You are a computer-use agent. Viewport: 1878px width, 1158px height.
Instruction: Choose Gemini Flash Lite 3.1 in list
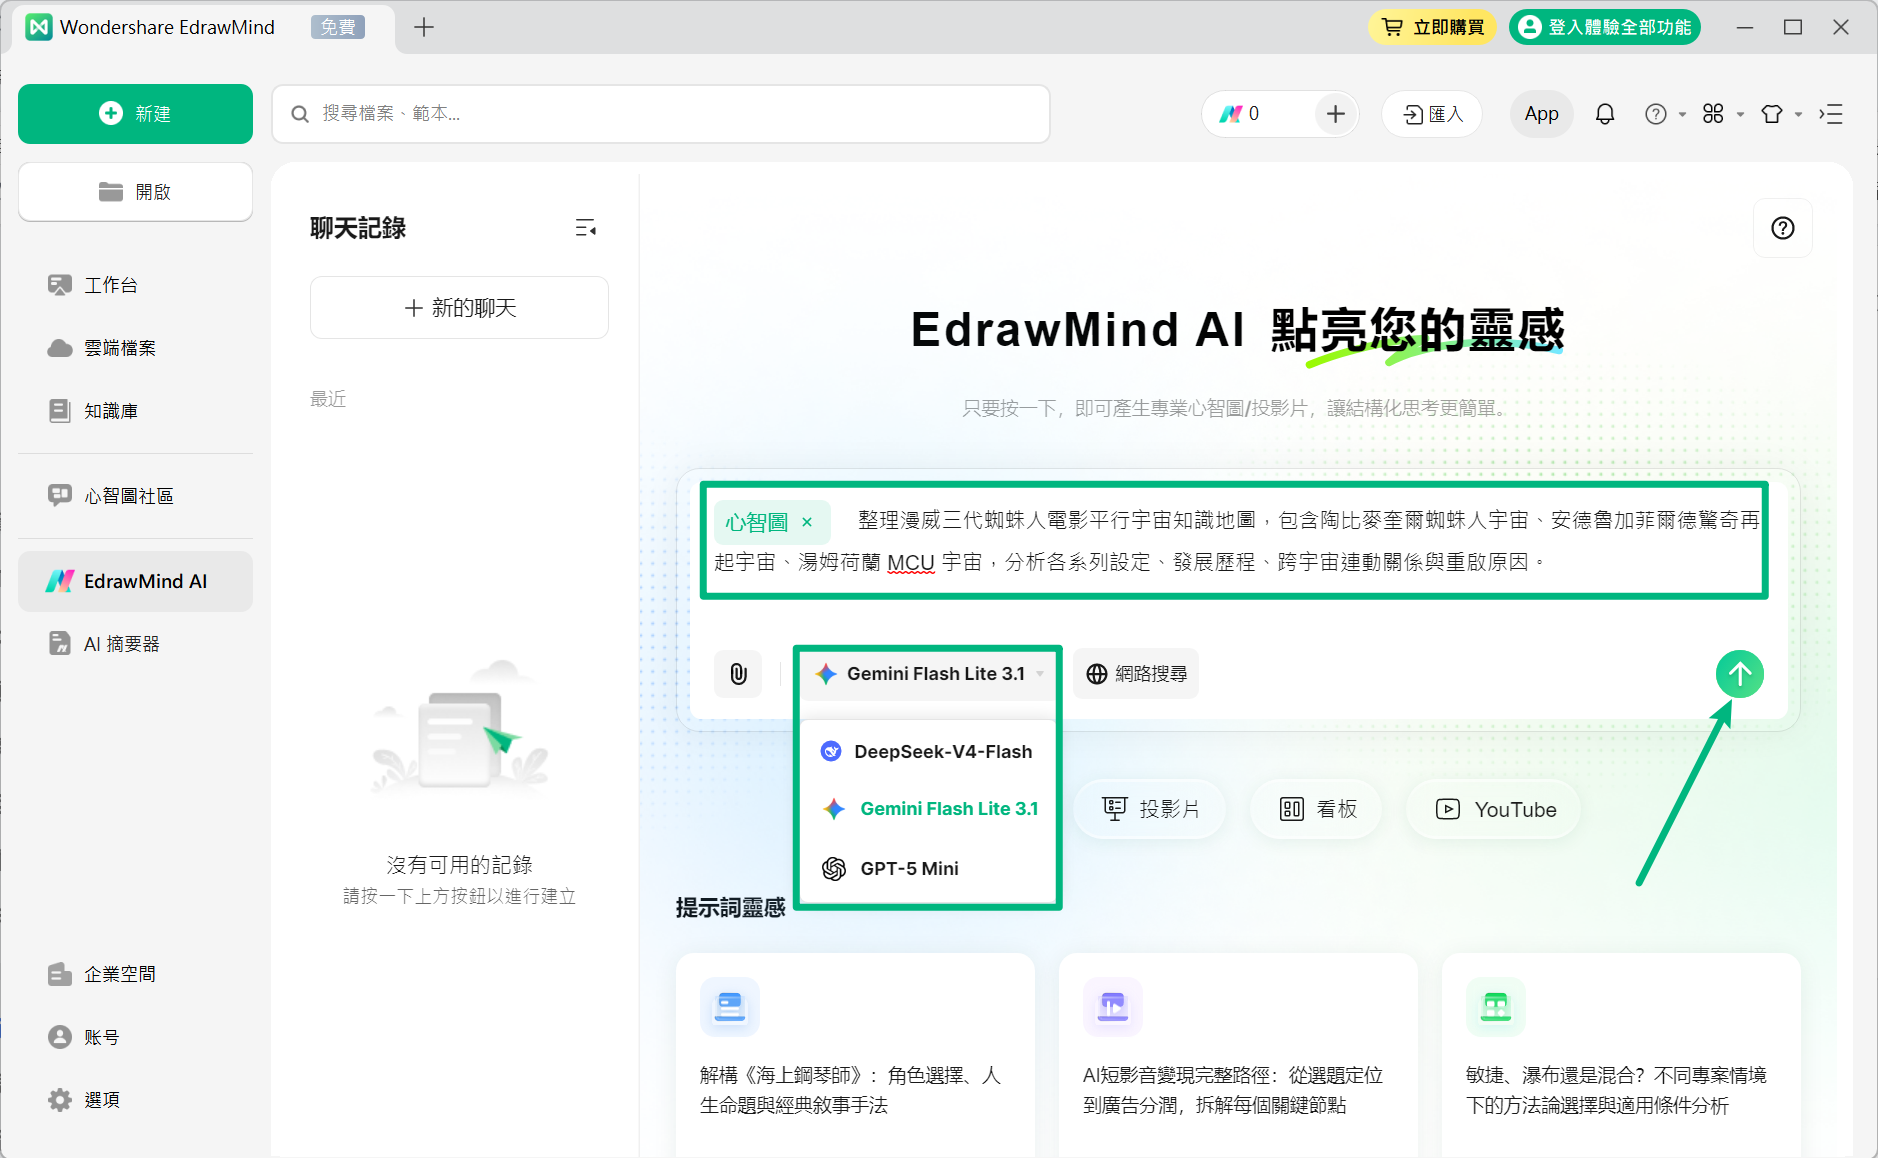(928, 809)
